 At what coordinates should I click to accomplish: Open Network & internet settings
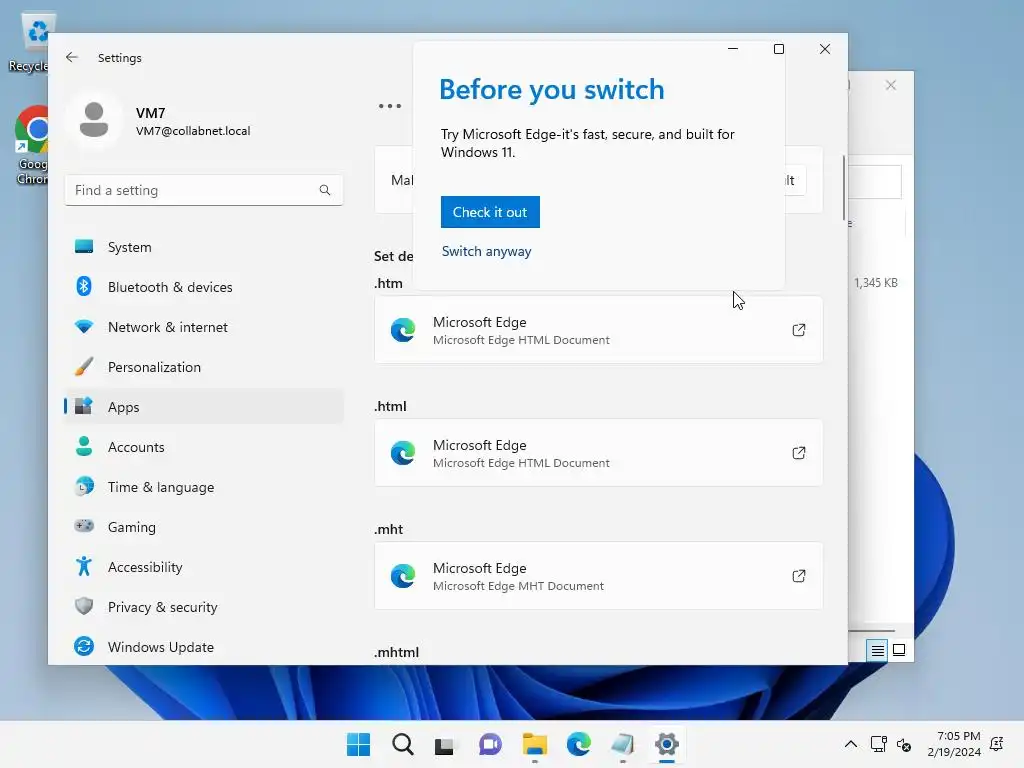coord(204,327)
